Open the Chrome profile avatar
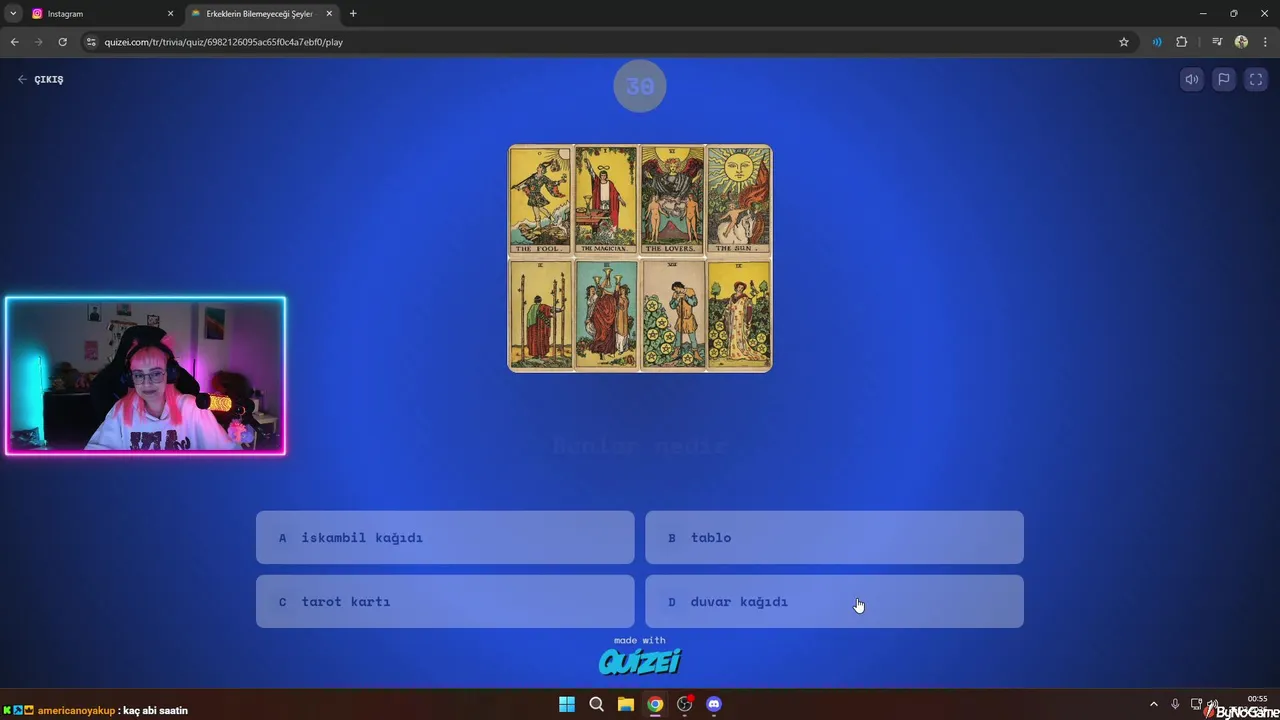The image size is (1280, 720). click(1241, 42)
